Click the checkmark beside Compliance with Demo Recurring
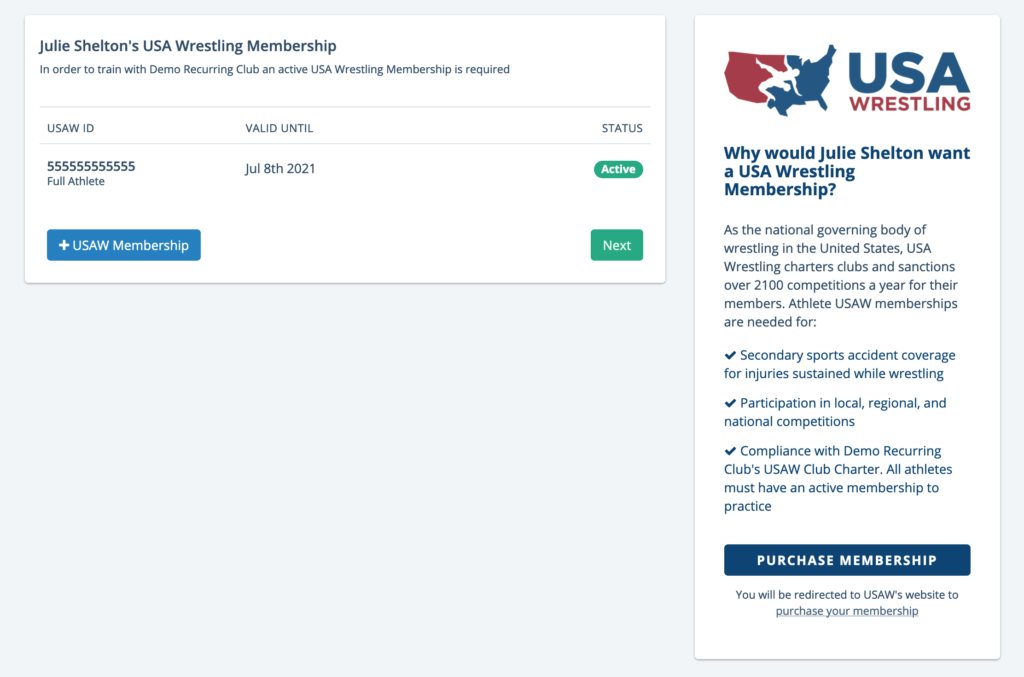Screen dimensions: 1024x677 coord(730,450)
